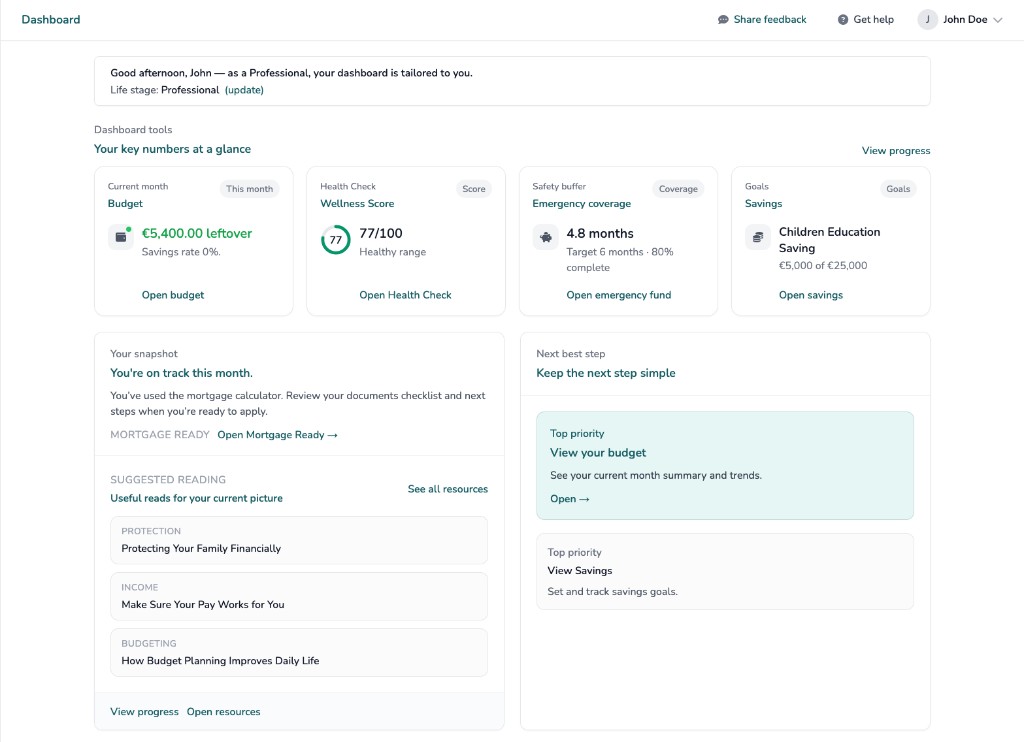The image size is (1024, 742).
Task: Click Open Health Check
Action: [x=404, y=295]
